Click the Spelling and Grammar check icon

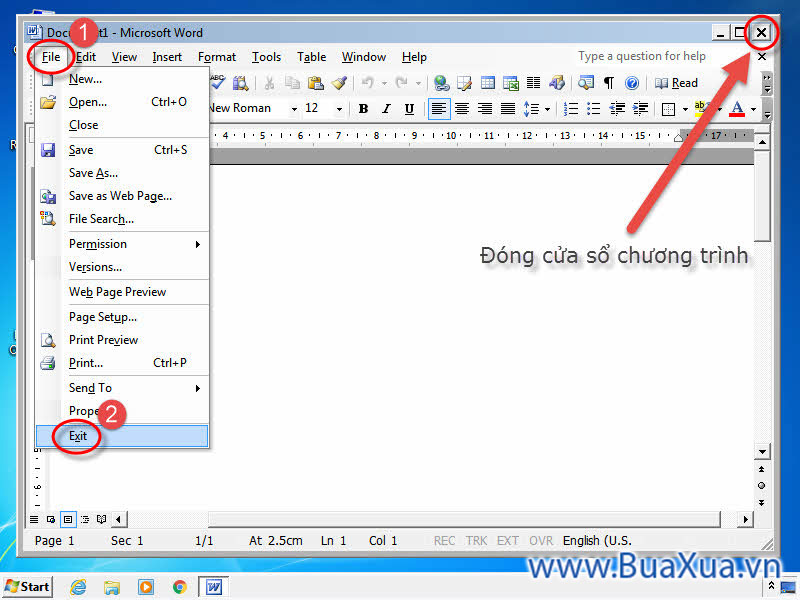218,82
